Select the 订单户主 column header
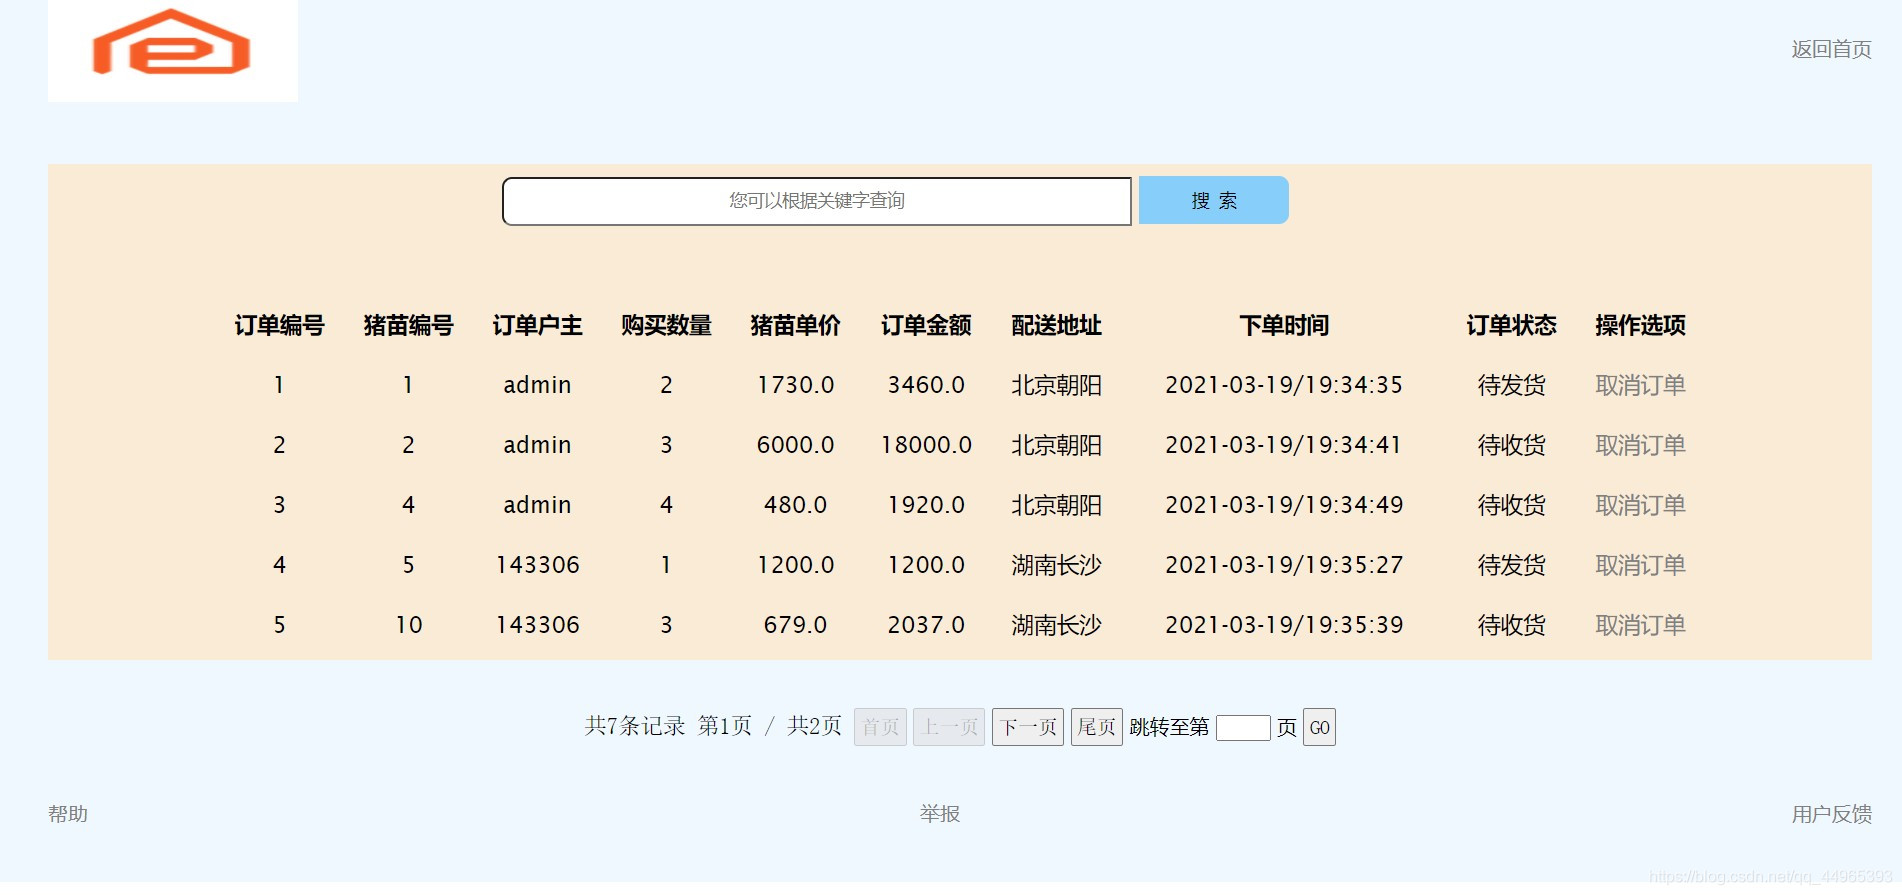 click(537, 325)
